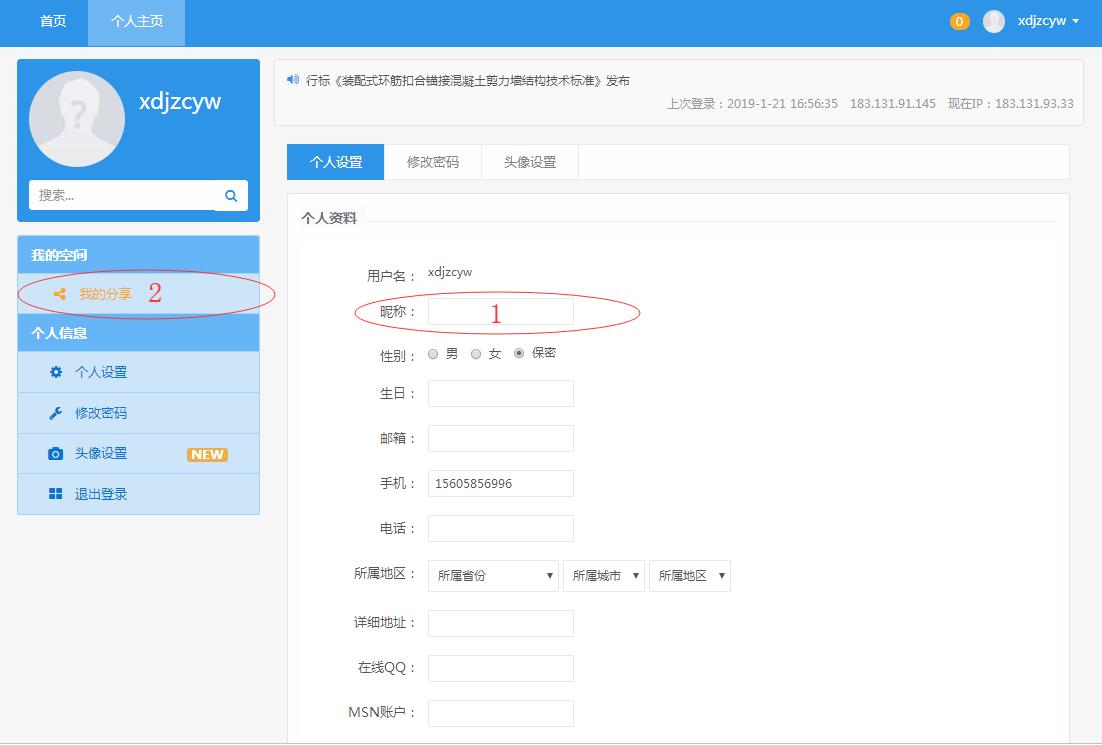Image resolution: width=1102 pixels, height=745 pixels.
Task: Open 个人主页 in the top navigation
Action: [136, 21]
